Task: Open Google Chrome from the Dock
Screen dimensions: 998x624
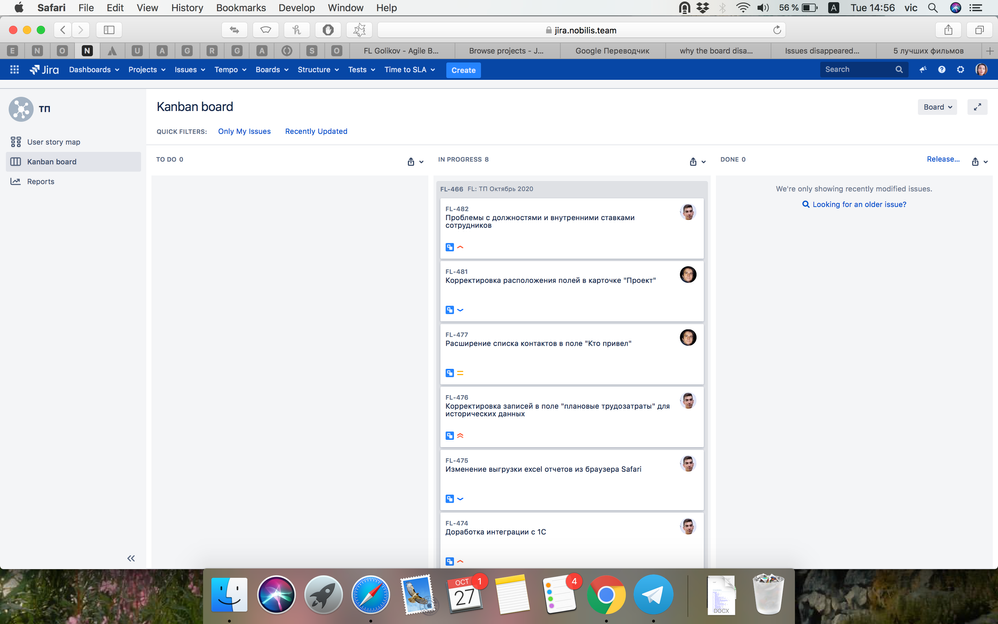Action: pos(606,595)
